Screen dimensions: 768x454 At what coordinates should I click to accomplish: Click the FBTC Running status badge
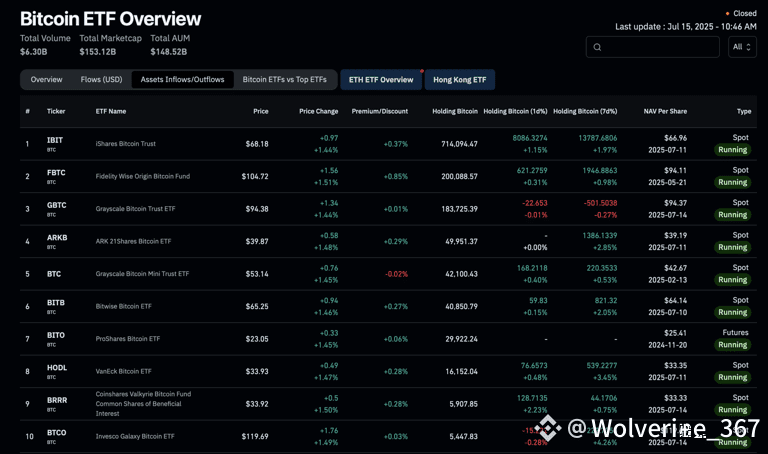[733, 182]
